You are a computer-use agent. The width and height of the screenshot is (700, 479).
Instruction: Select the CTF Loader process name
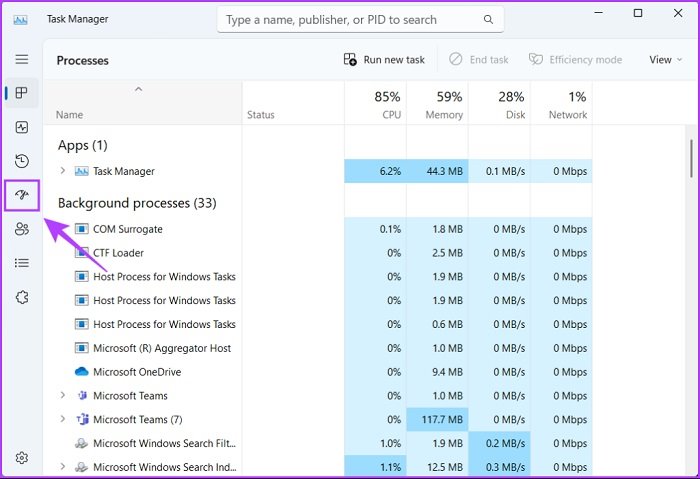118,253
